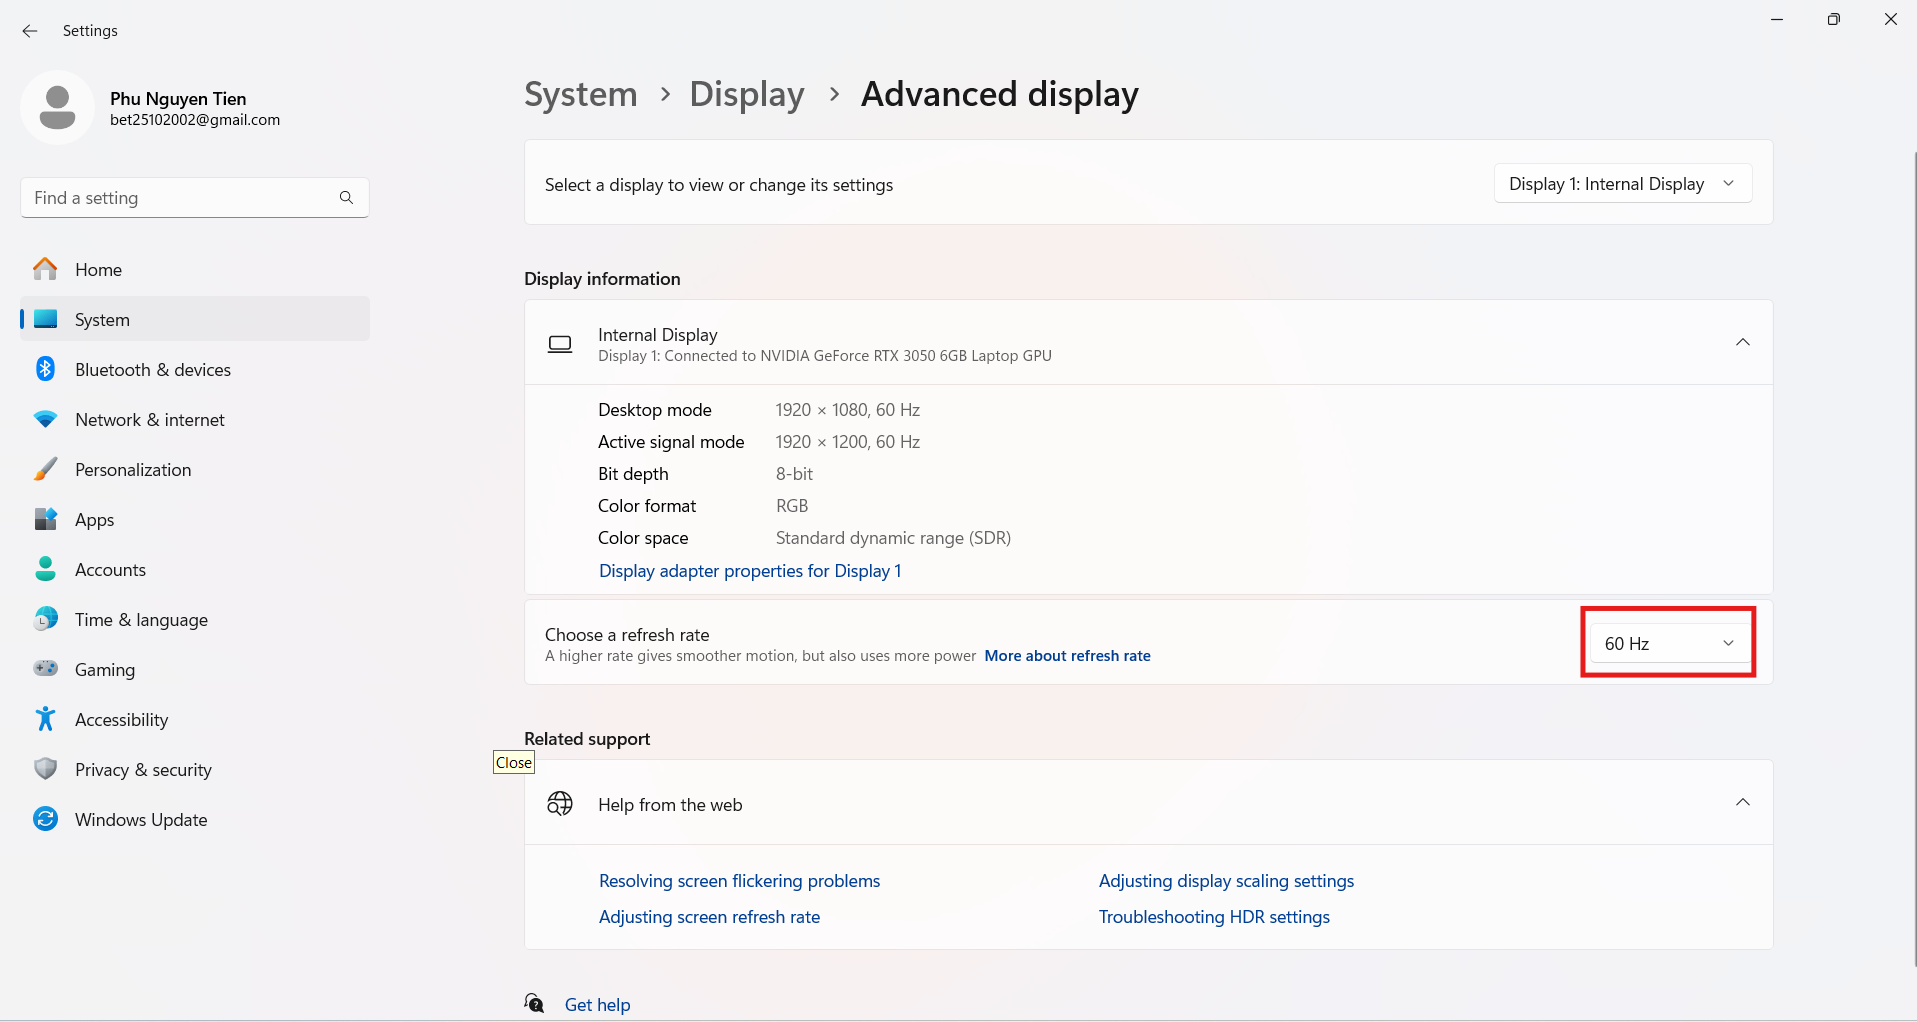This screenshot has height=1022, width=1917.
Task: Click the search magnifier icon
Action: (x=346, y=197)
